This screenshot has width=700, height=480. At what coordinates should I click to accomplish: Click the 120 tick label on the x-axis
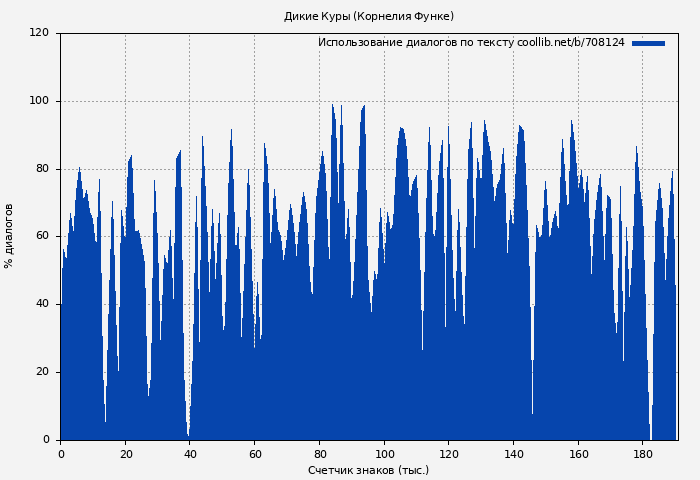click(x=449, y=454)
